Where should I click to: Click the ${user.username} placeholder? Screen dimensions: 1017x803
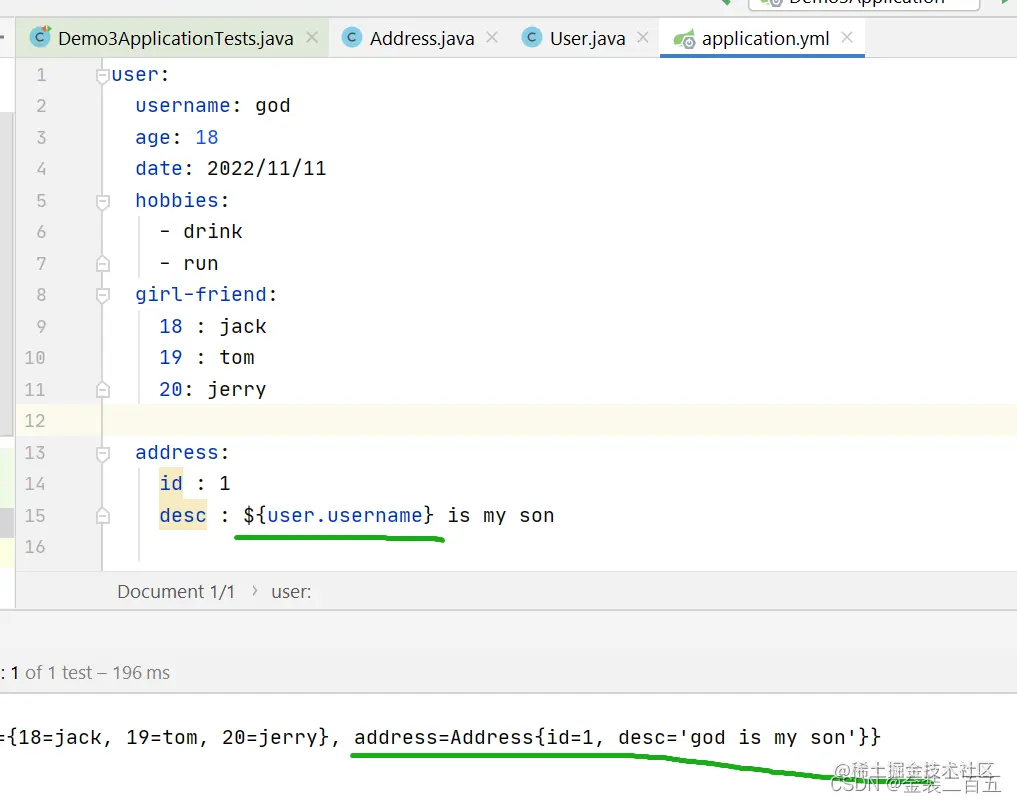(338, 515)
